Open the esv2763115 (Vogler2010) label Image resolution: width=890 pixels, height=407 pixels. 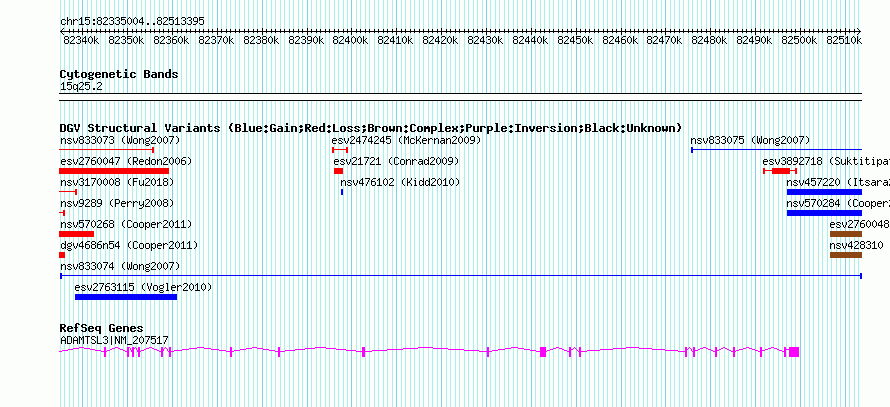144,287
